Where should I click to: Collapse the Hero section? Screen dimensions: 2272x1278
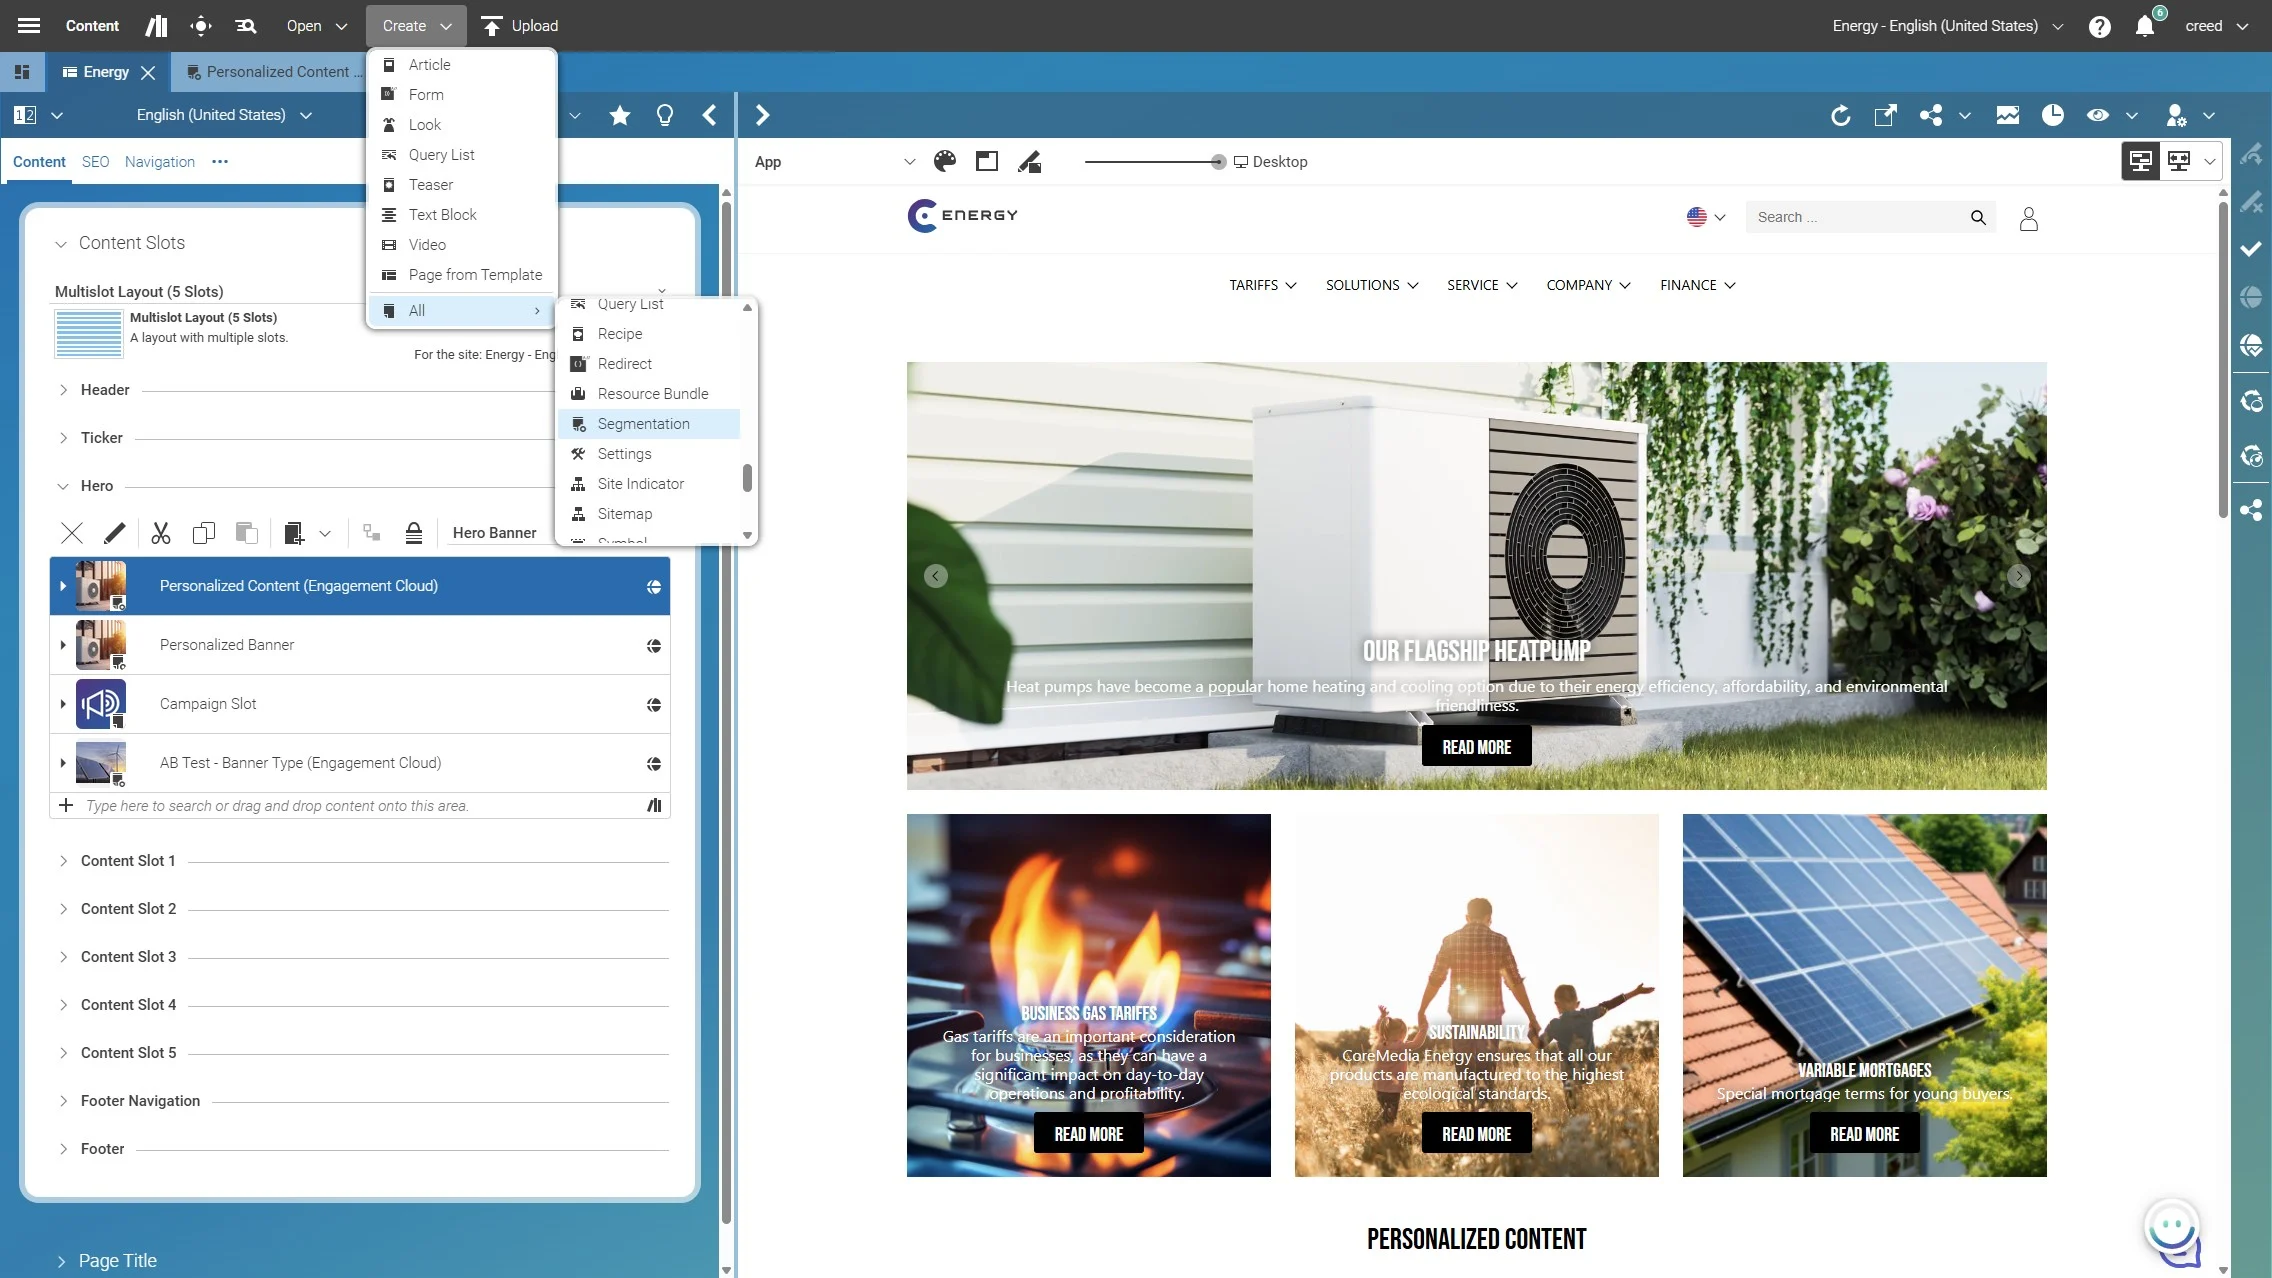click(x=63, y=486)
